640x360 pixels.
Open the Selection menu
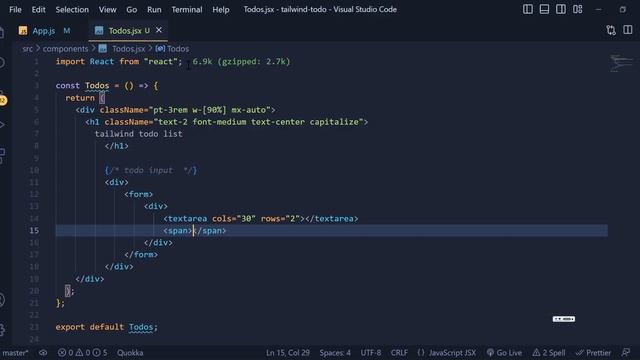(72, 9)
